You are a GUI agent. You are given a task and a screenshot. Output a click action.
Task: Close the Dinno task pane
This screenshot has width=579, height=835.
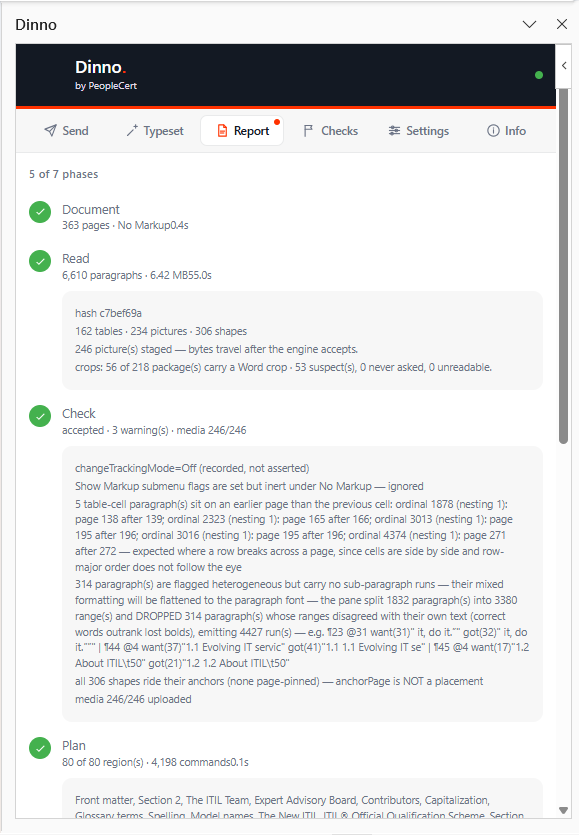[x=561, y=24]
